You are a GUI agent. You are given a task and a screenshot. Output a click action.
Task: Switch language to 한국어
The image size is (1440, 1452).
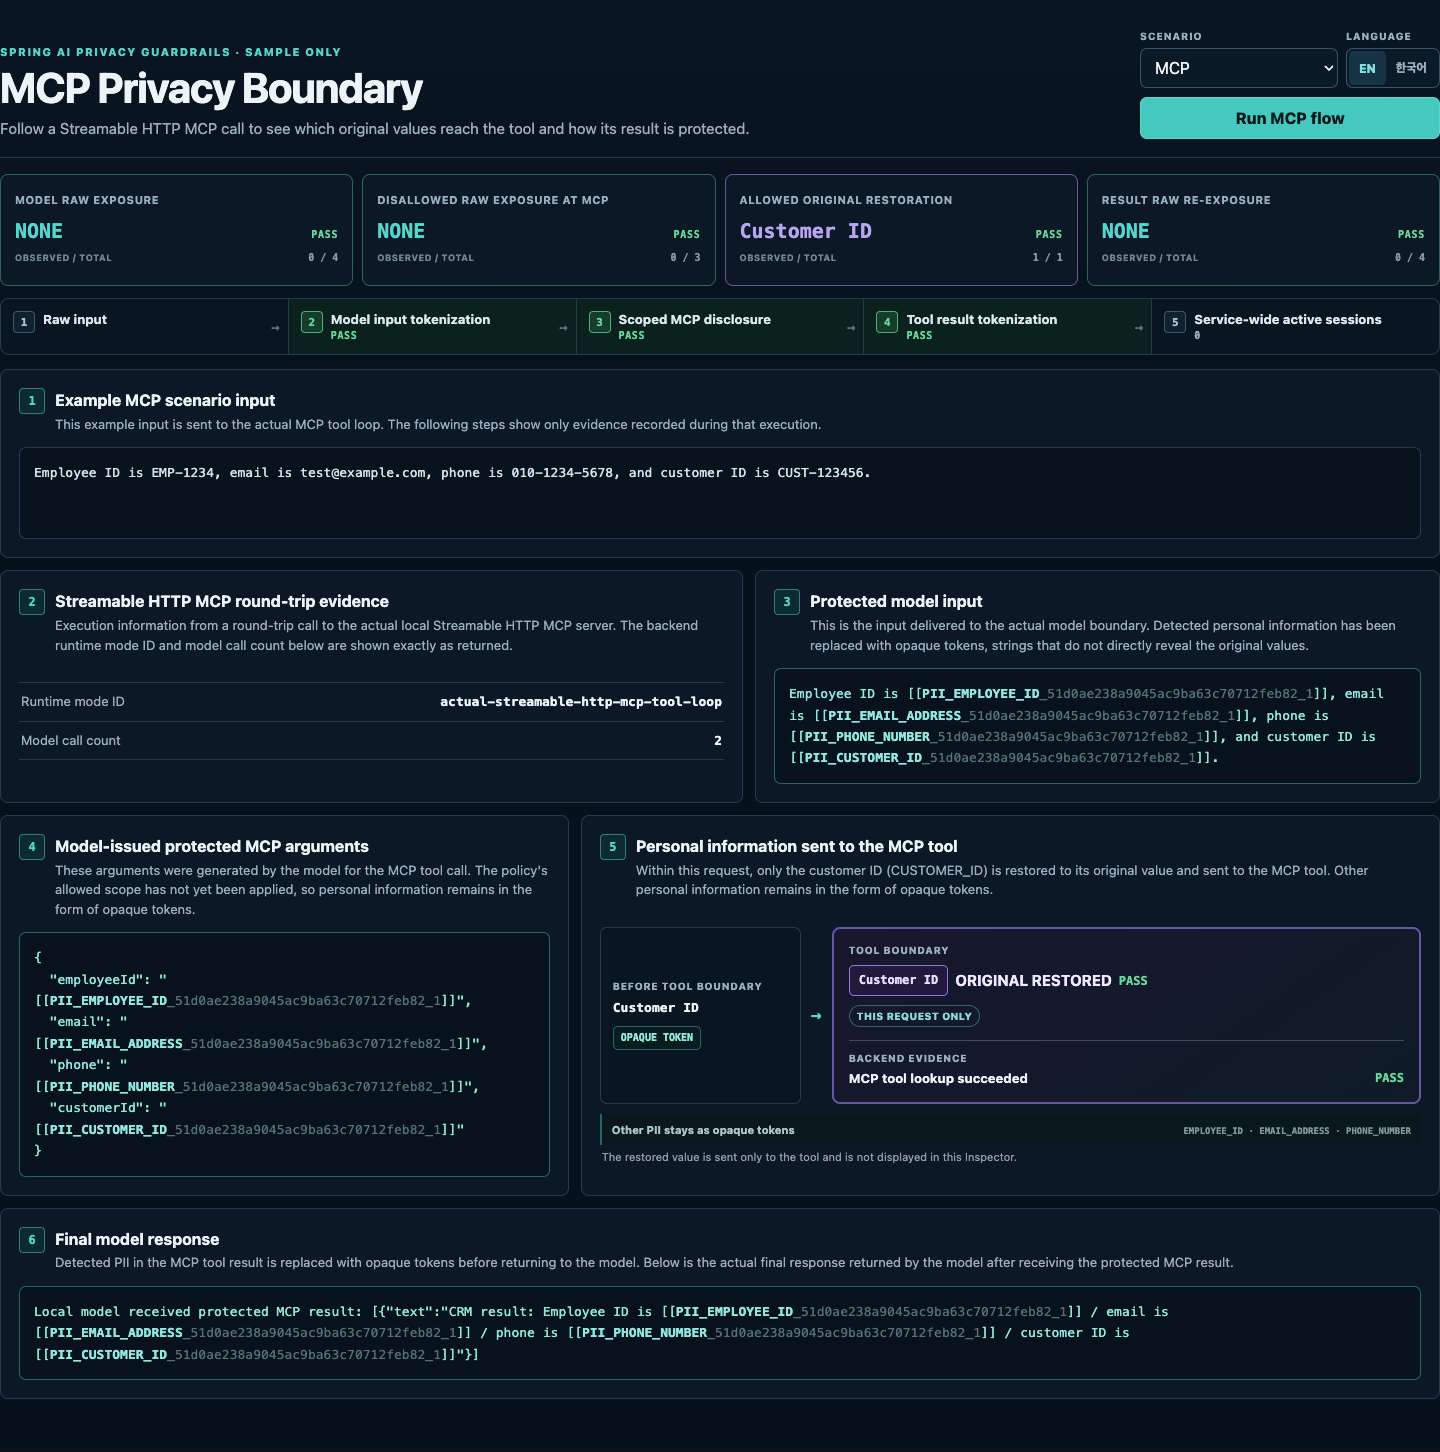(x=1411, y=68)
